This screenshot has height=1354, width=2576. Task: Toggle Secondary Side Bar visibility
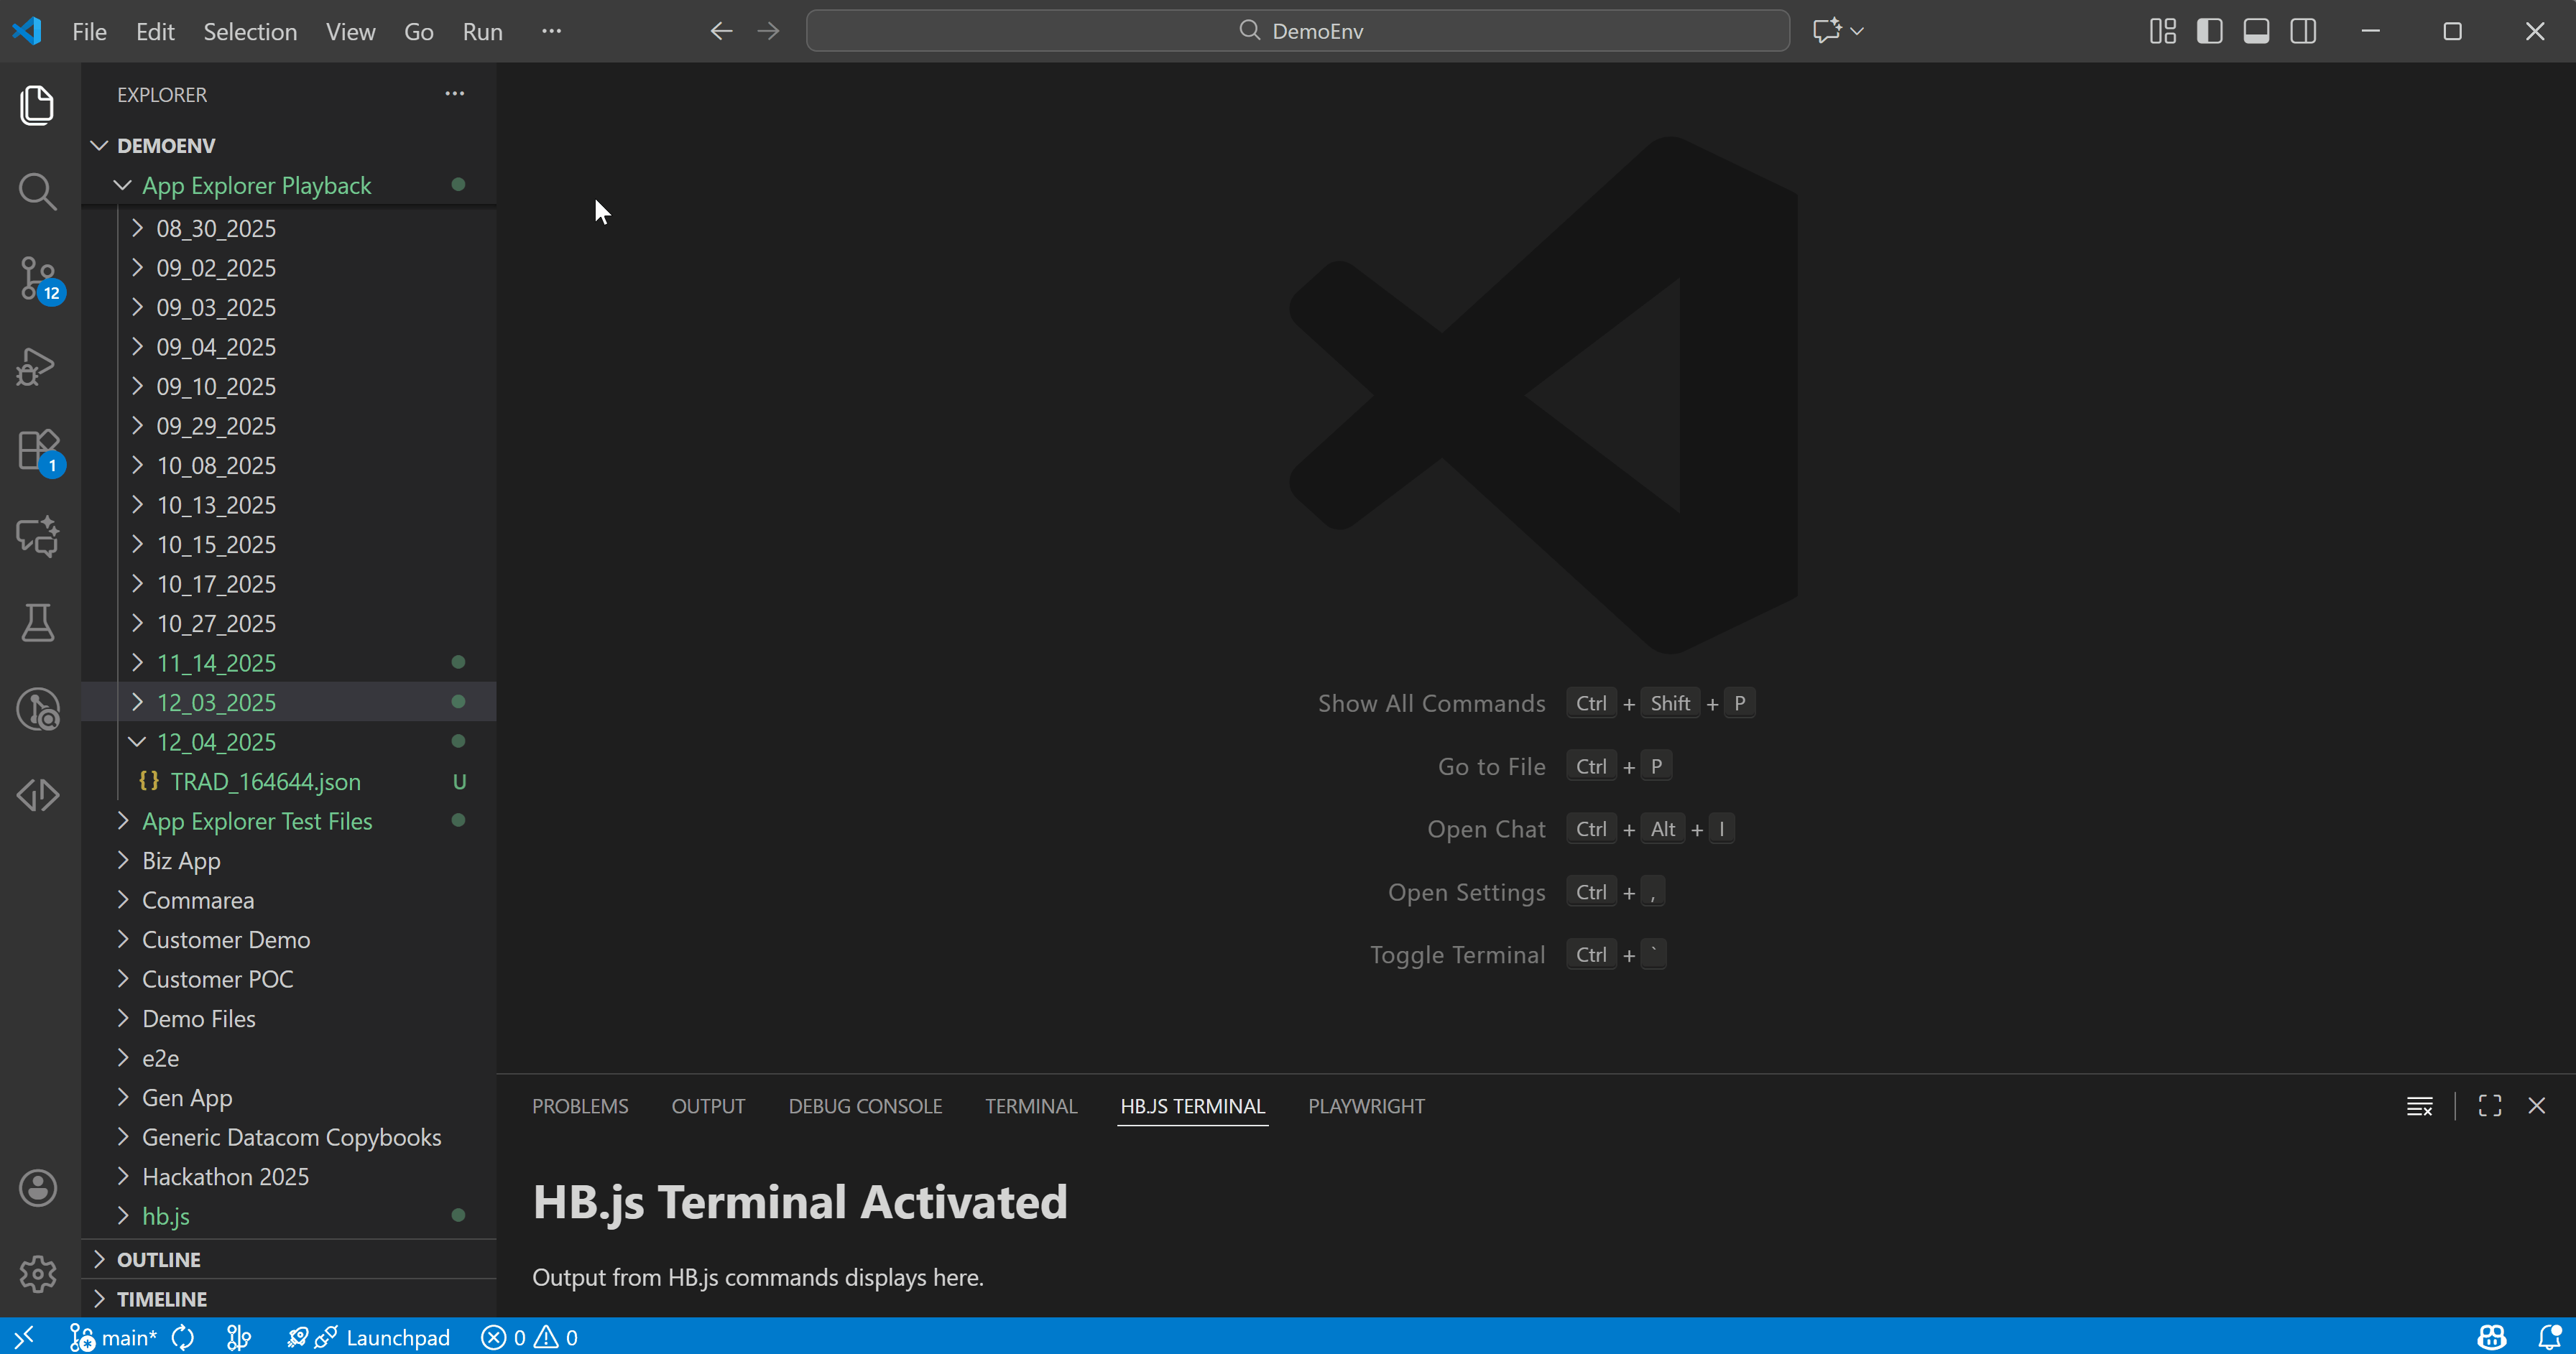(2303, 31)
